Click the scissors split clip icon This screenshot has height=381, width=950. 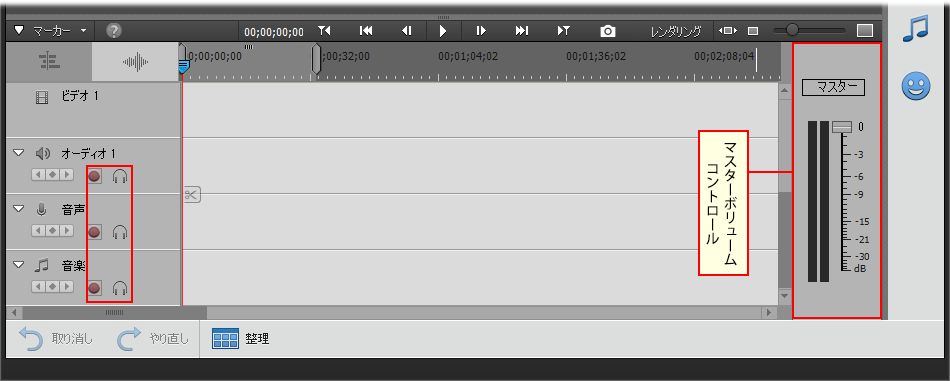(x=191, y=194)
